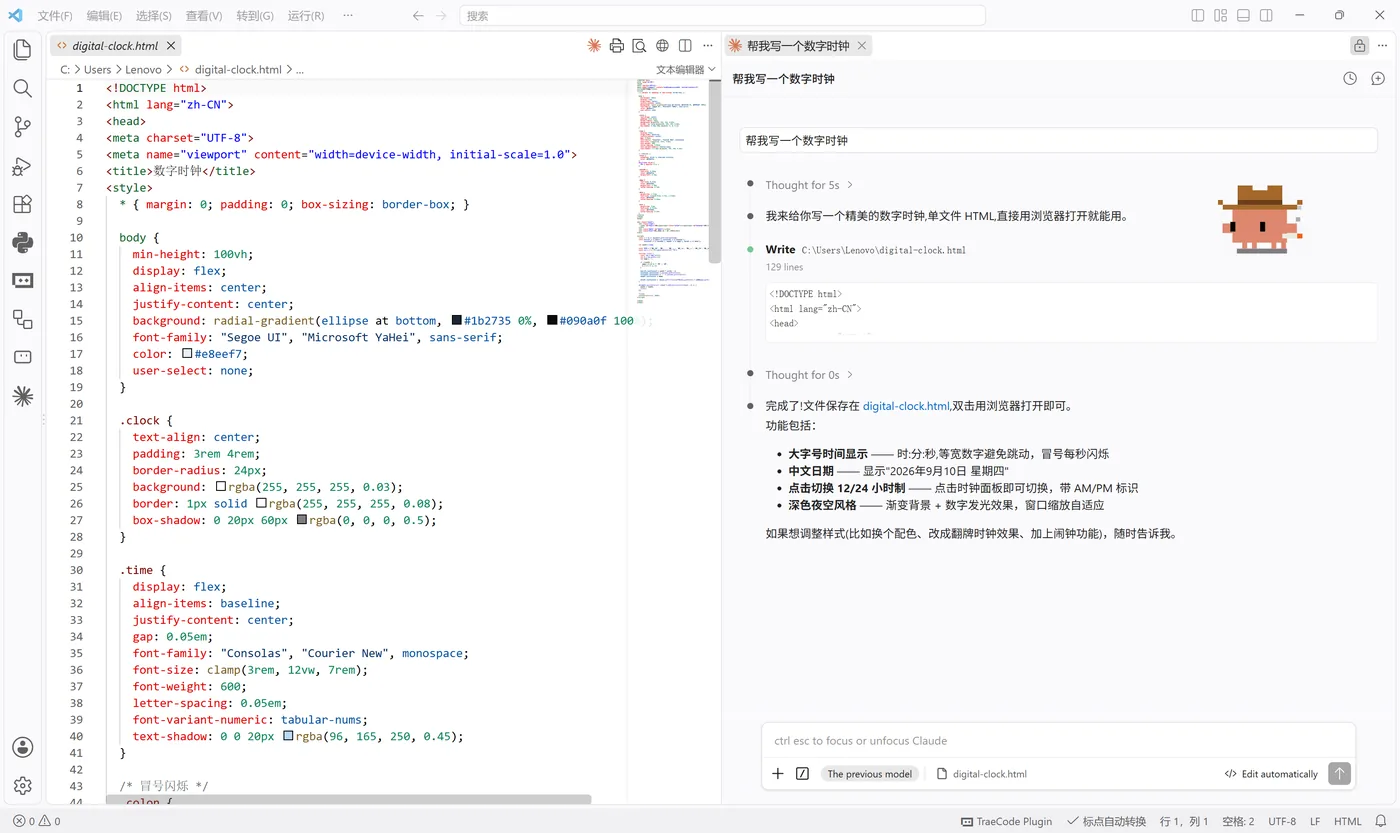Change end of line sequence LF

(x=1315, y=821)
